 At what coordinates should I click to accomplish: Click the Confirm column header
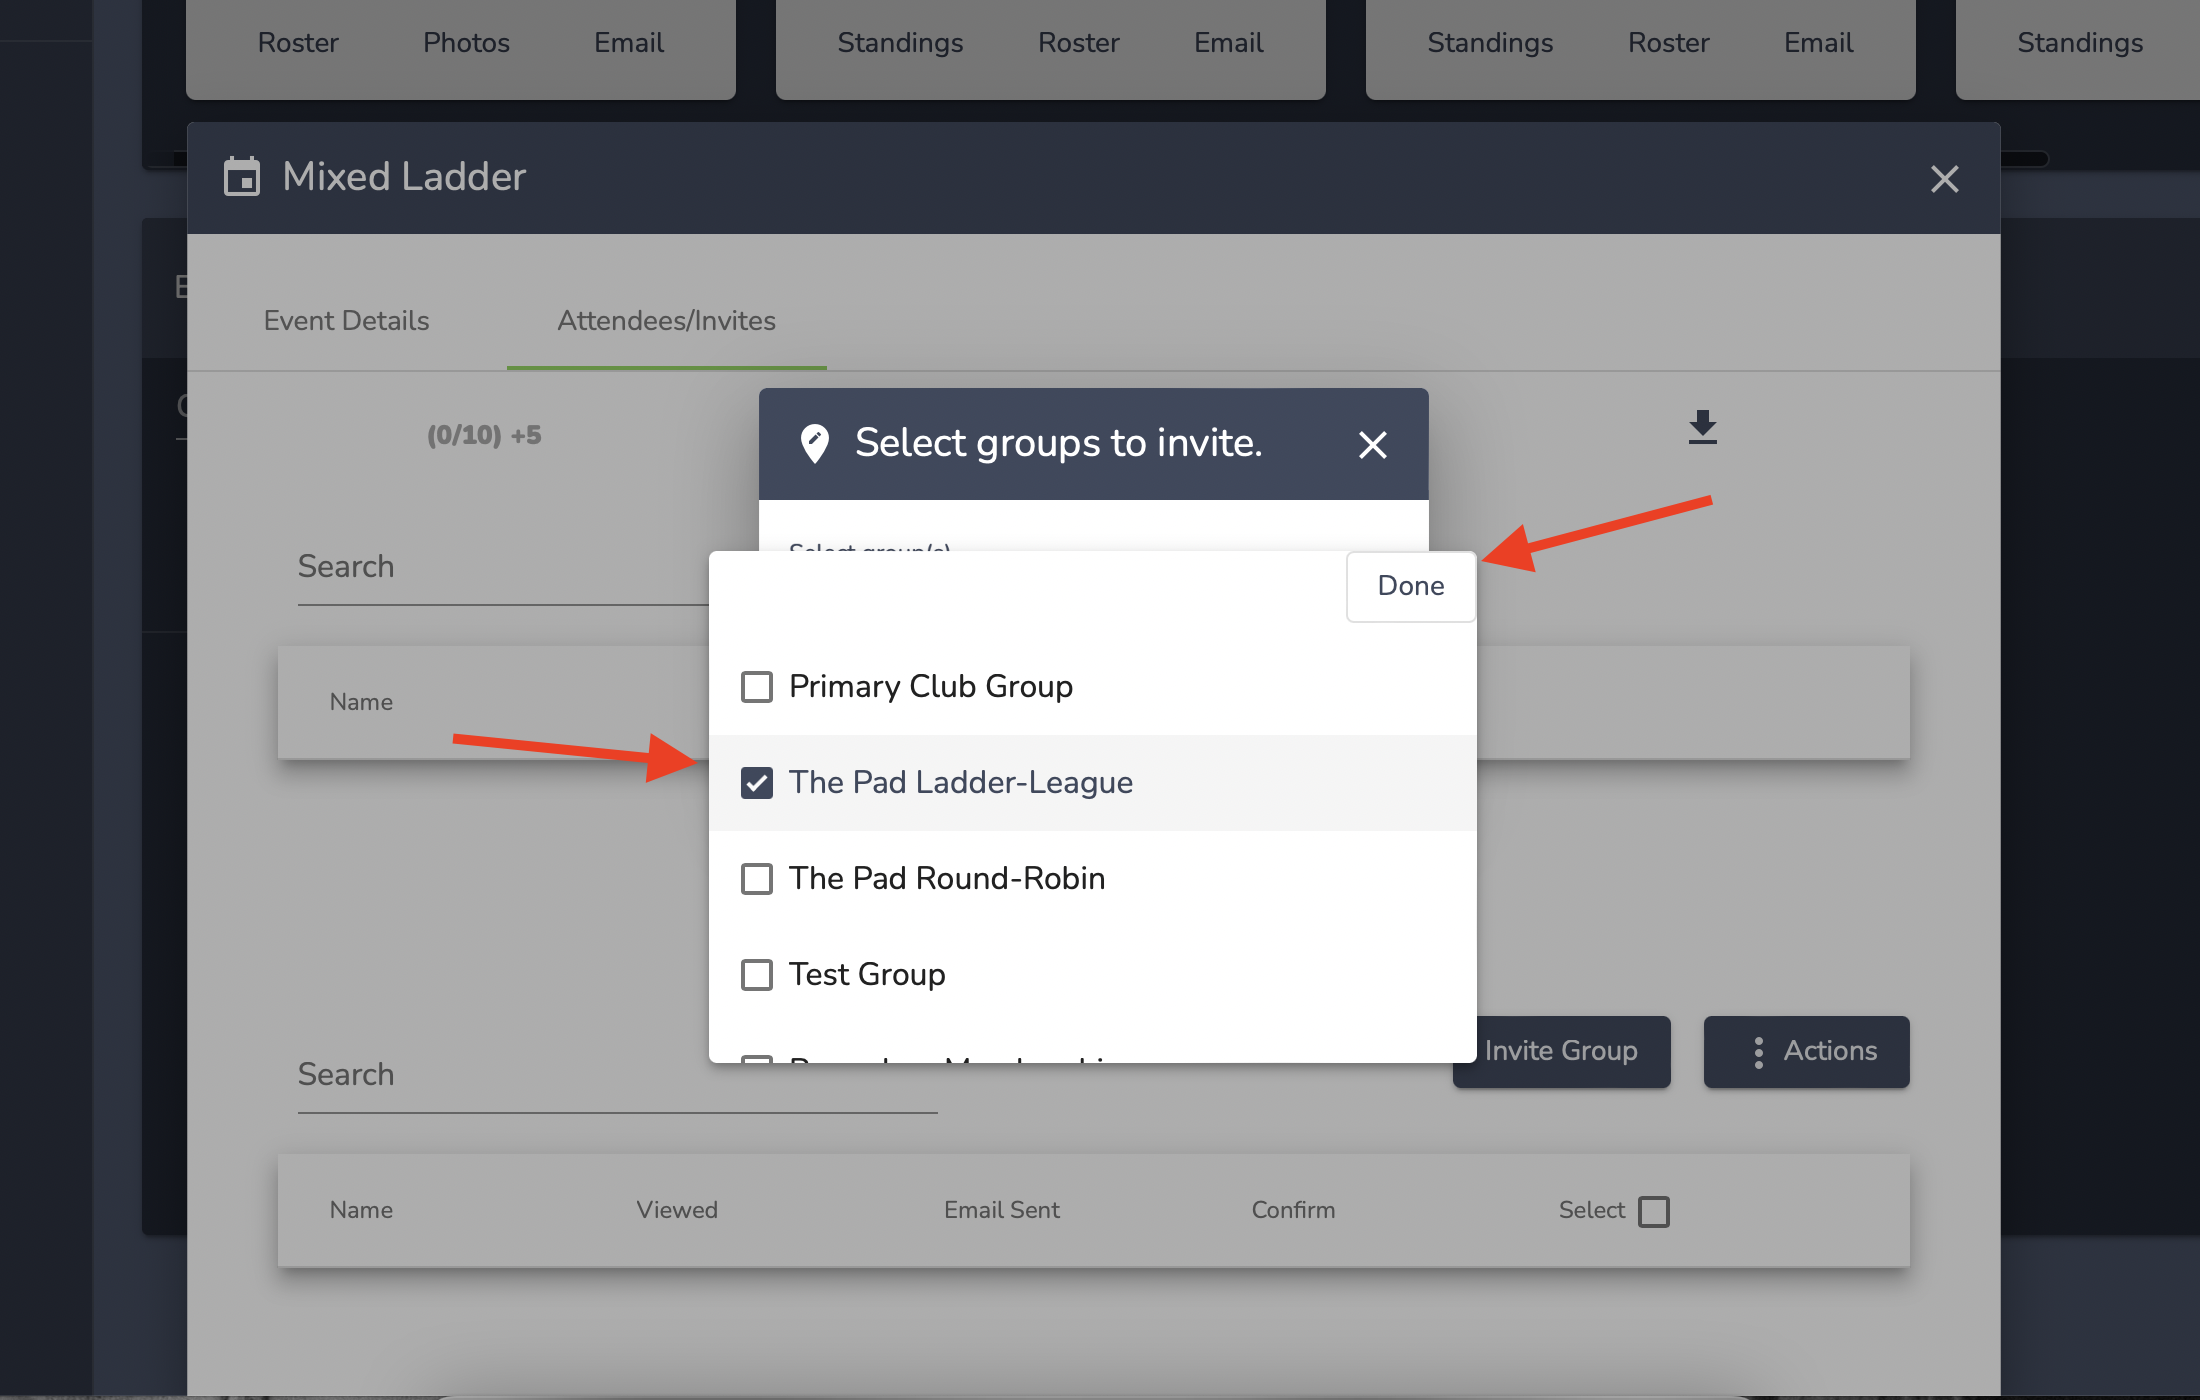(x=1293, y=1210)
